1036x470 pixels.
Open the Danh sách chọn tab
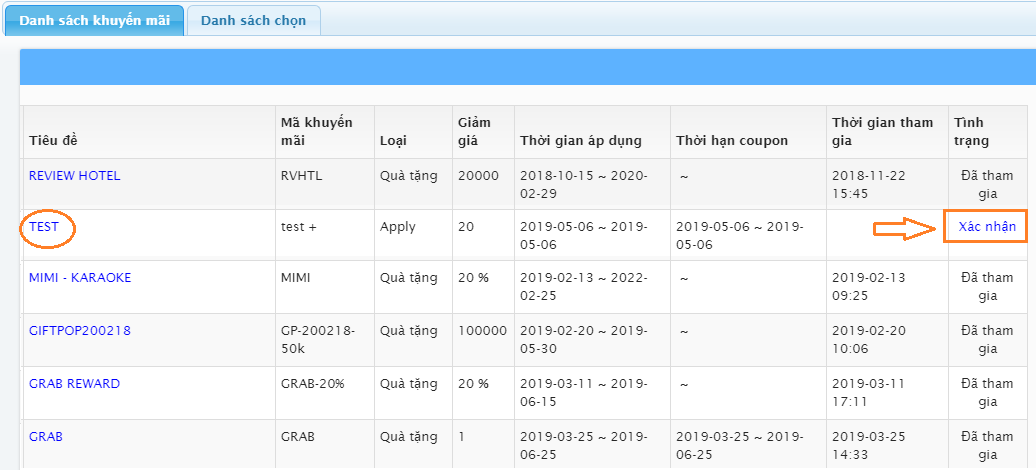coord(254,20)
